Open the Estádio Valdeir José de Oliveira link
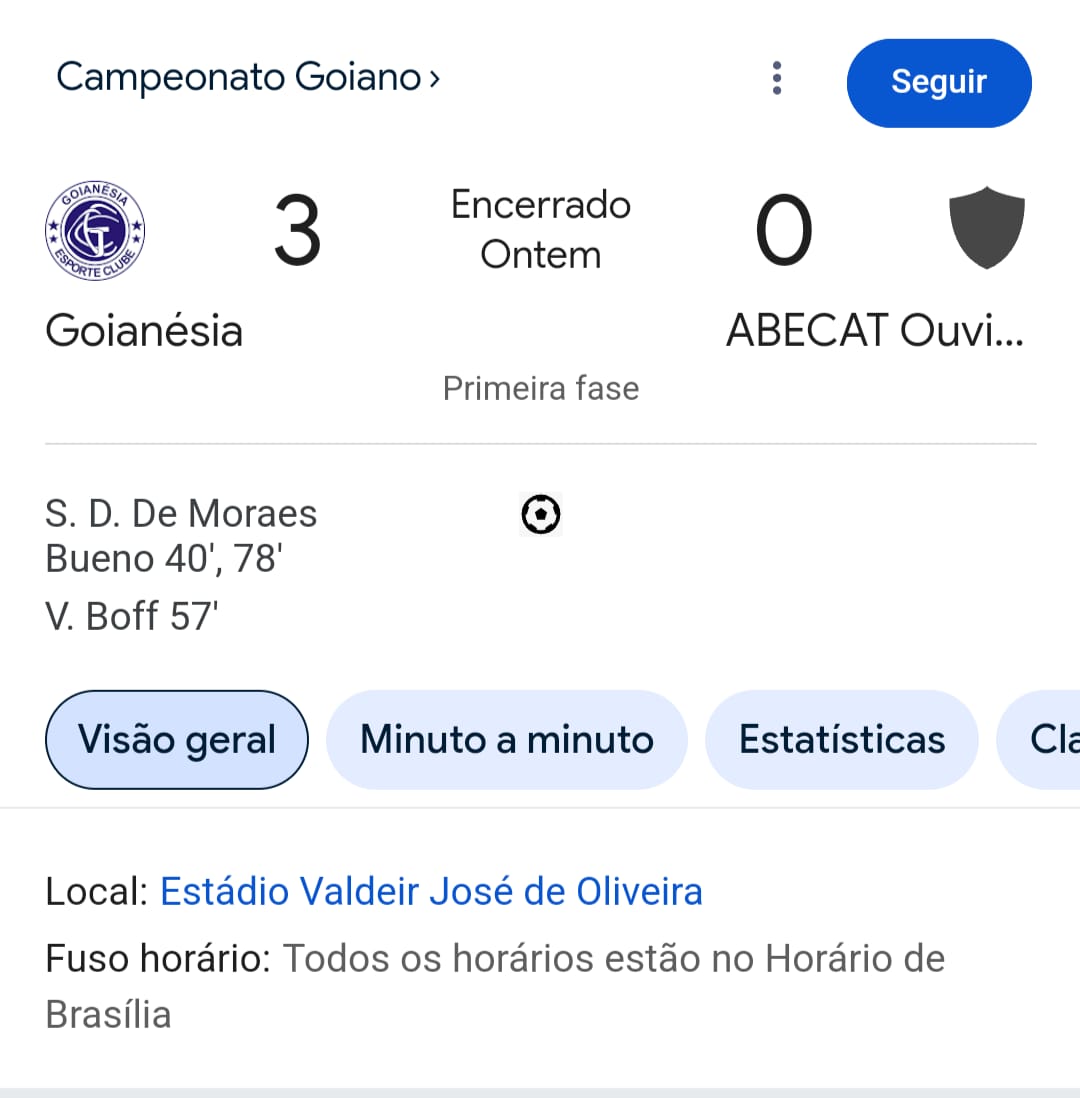Image resolution: width=1080 pixels, height=1098 pixels. coord(431,891)
